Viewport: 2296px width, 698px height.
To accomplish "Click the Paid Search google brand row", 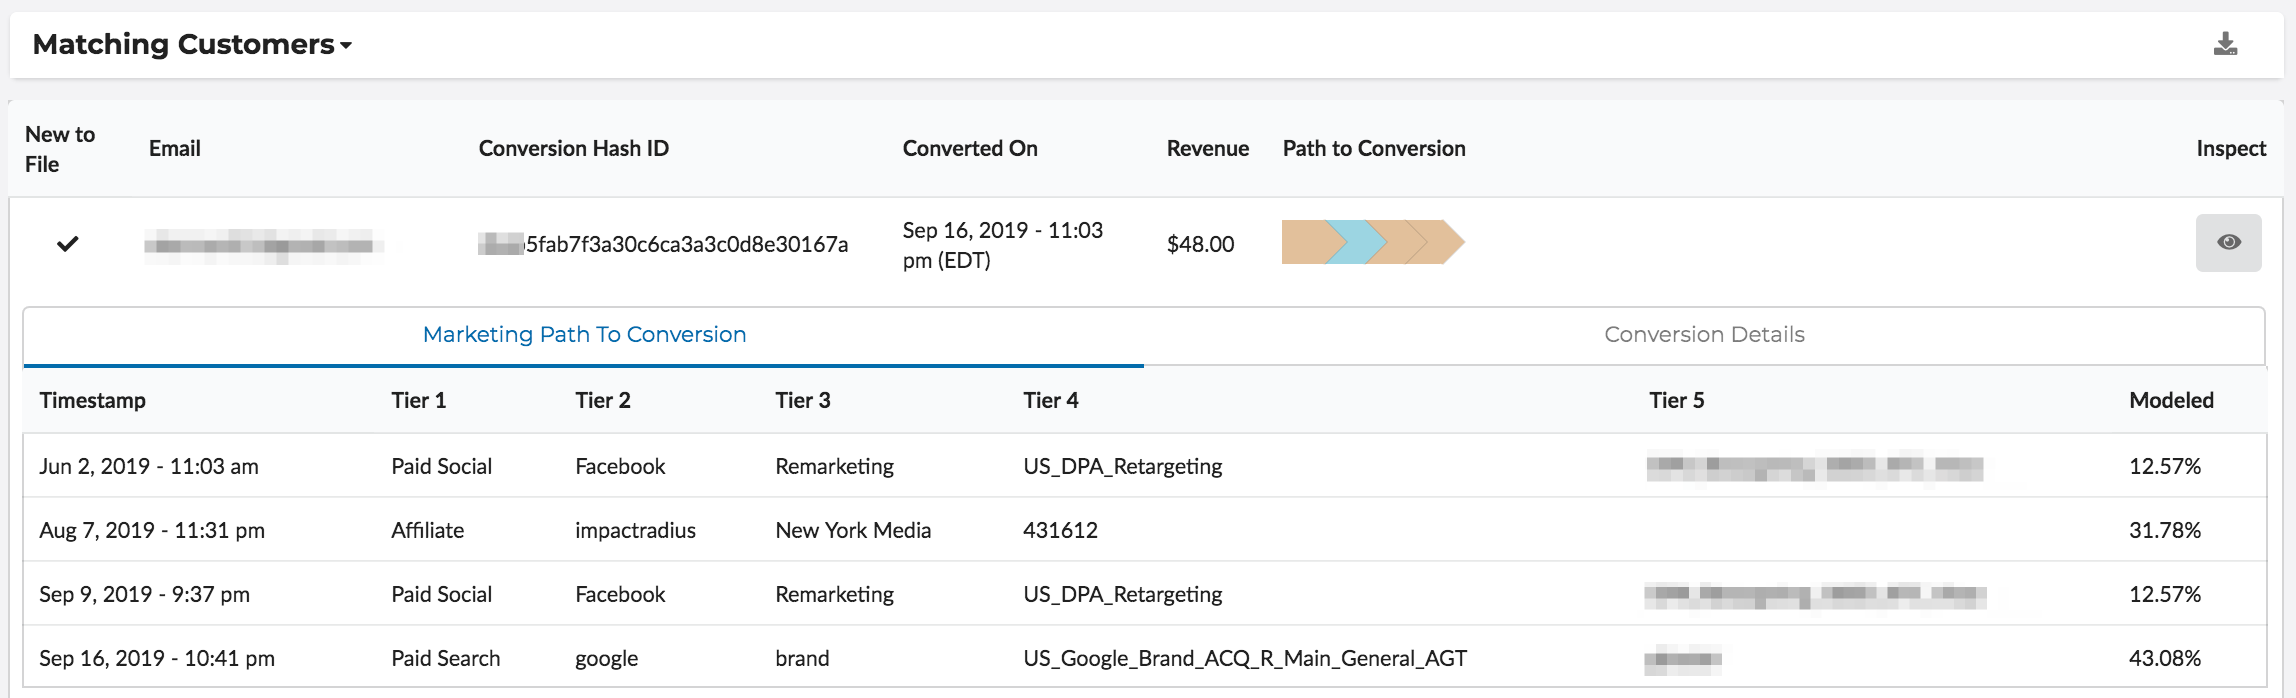I will coord(606,658).
